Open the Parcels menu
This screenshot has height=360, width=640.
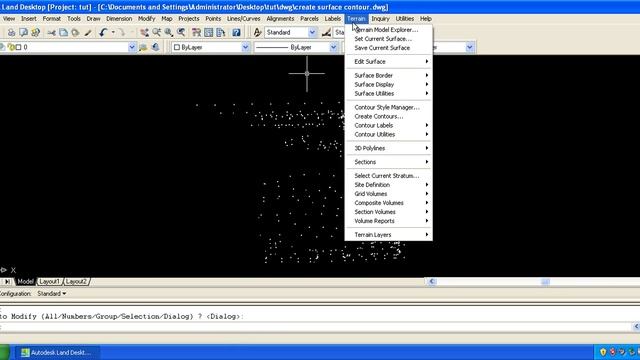(309, 19)
